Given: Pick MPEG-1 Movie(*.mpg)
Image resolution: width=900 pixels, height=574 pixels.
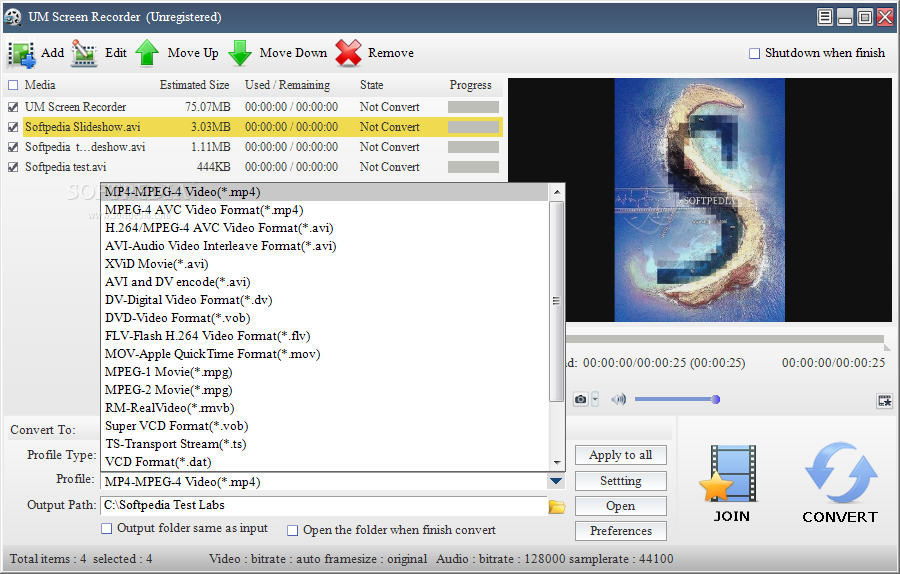Looking at the screenshot, I should click(325, 372).
